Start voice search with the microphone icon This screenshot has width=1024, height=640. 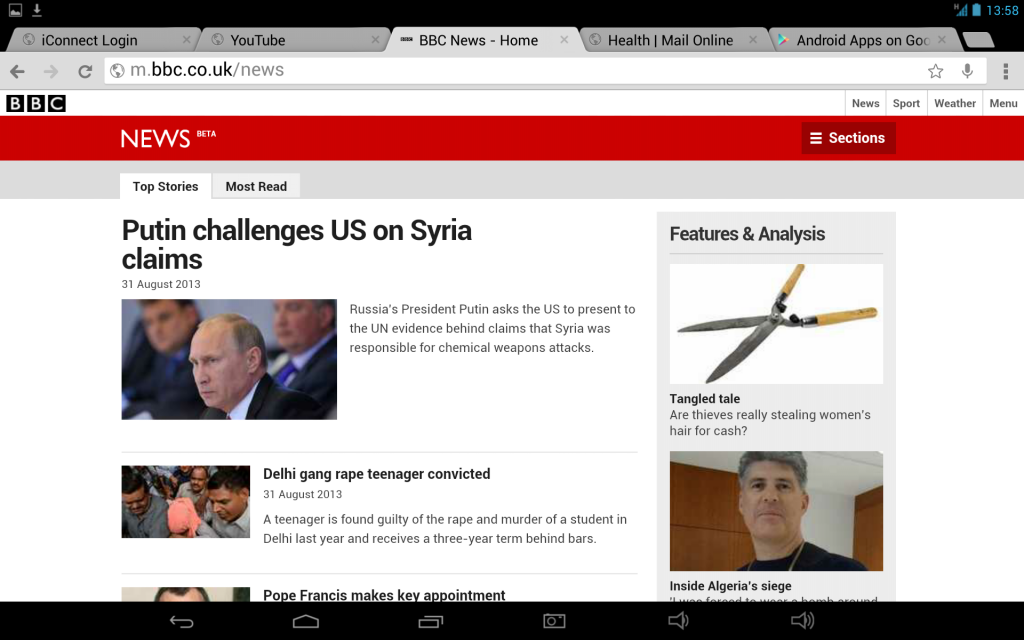(x=966, y=71)
